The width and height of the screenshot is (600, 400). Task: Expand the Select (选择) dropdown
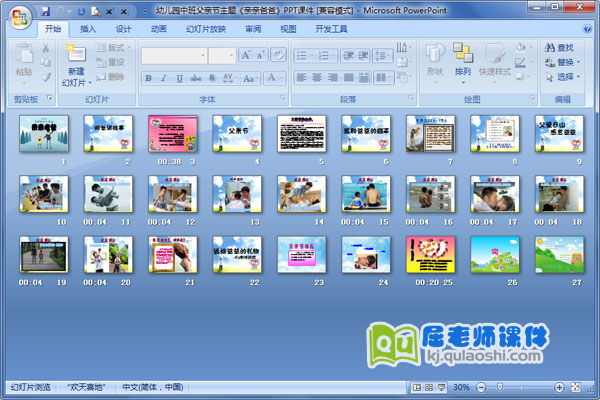click(x=579, y=76)
